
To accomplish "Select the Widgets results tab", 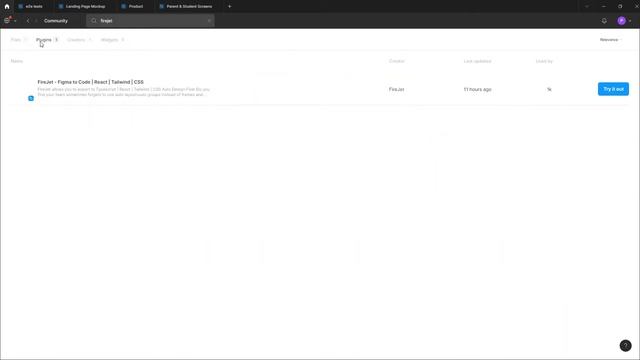I will [x=112, y=40].
